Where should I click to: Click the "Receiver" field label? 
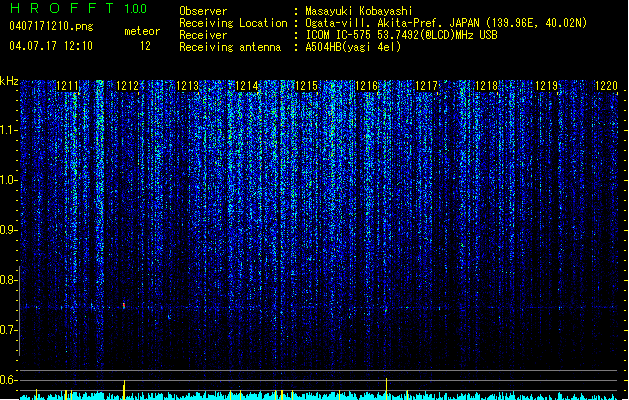(x=203, y=35)
